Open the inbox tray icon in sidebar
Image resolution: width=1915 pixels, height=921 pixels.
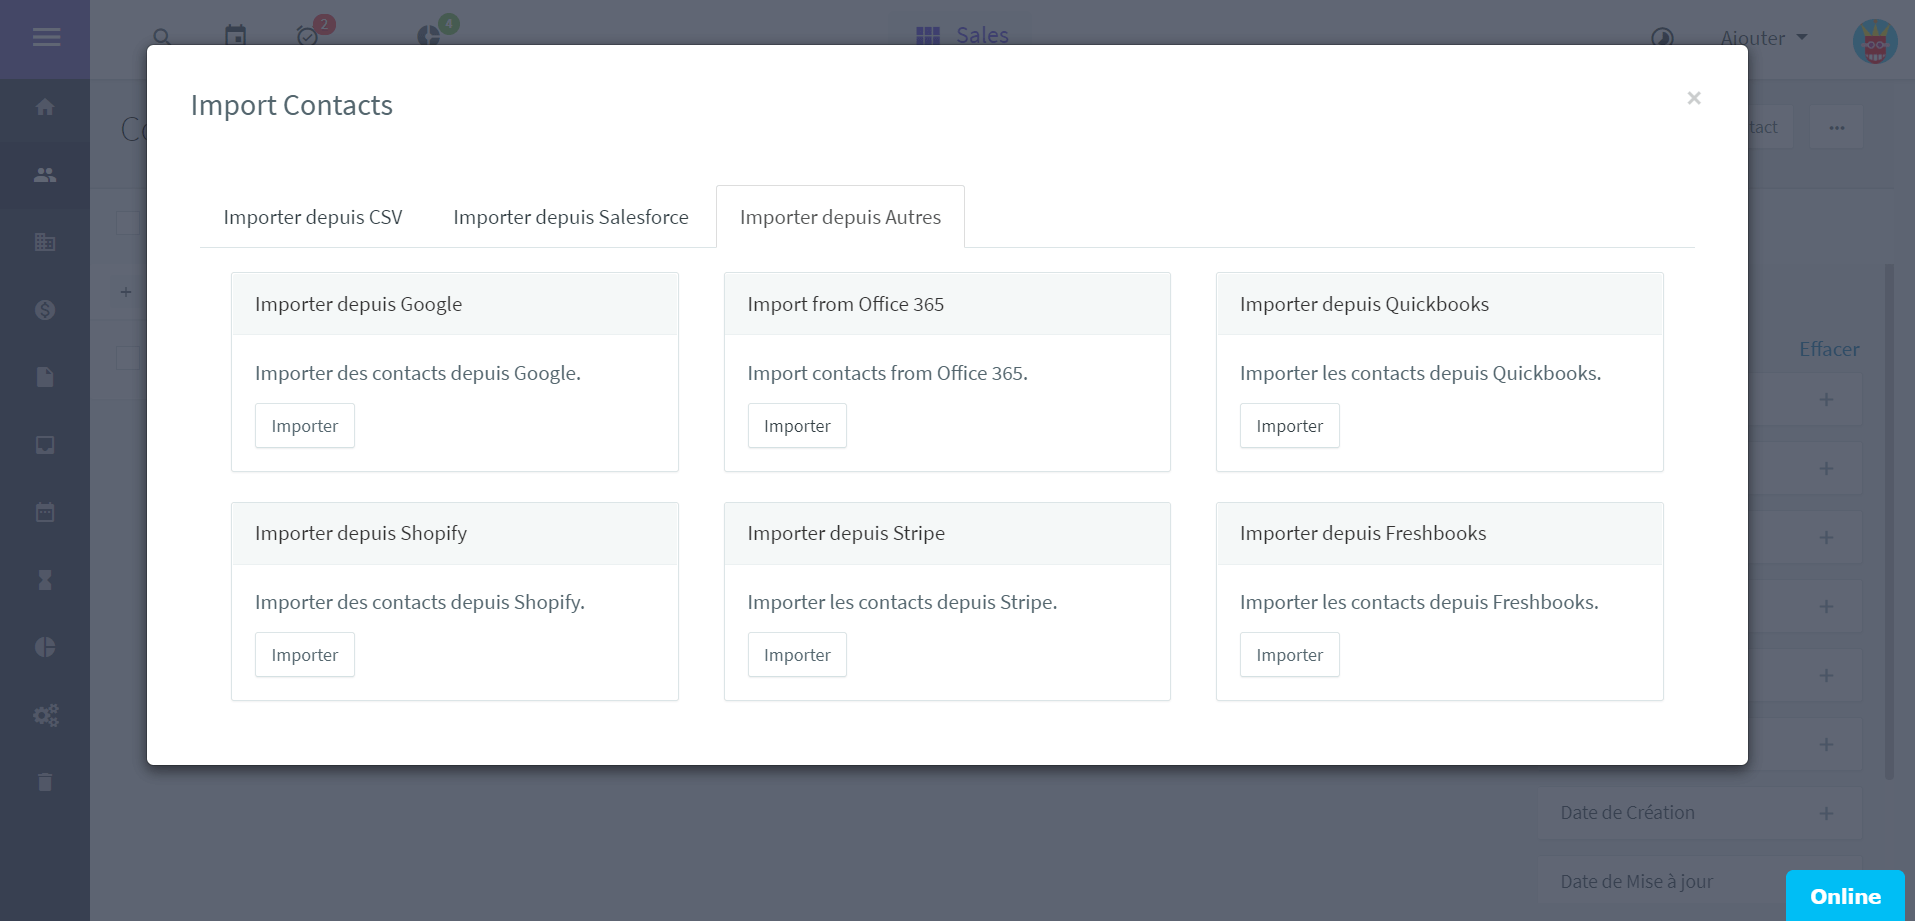(45, 445)
